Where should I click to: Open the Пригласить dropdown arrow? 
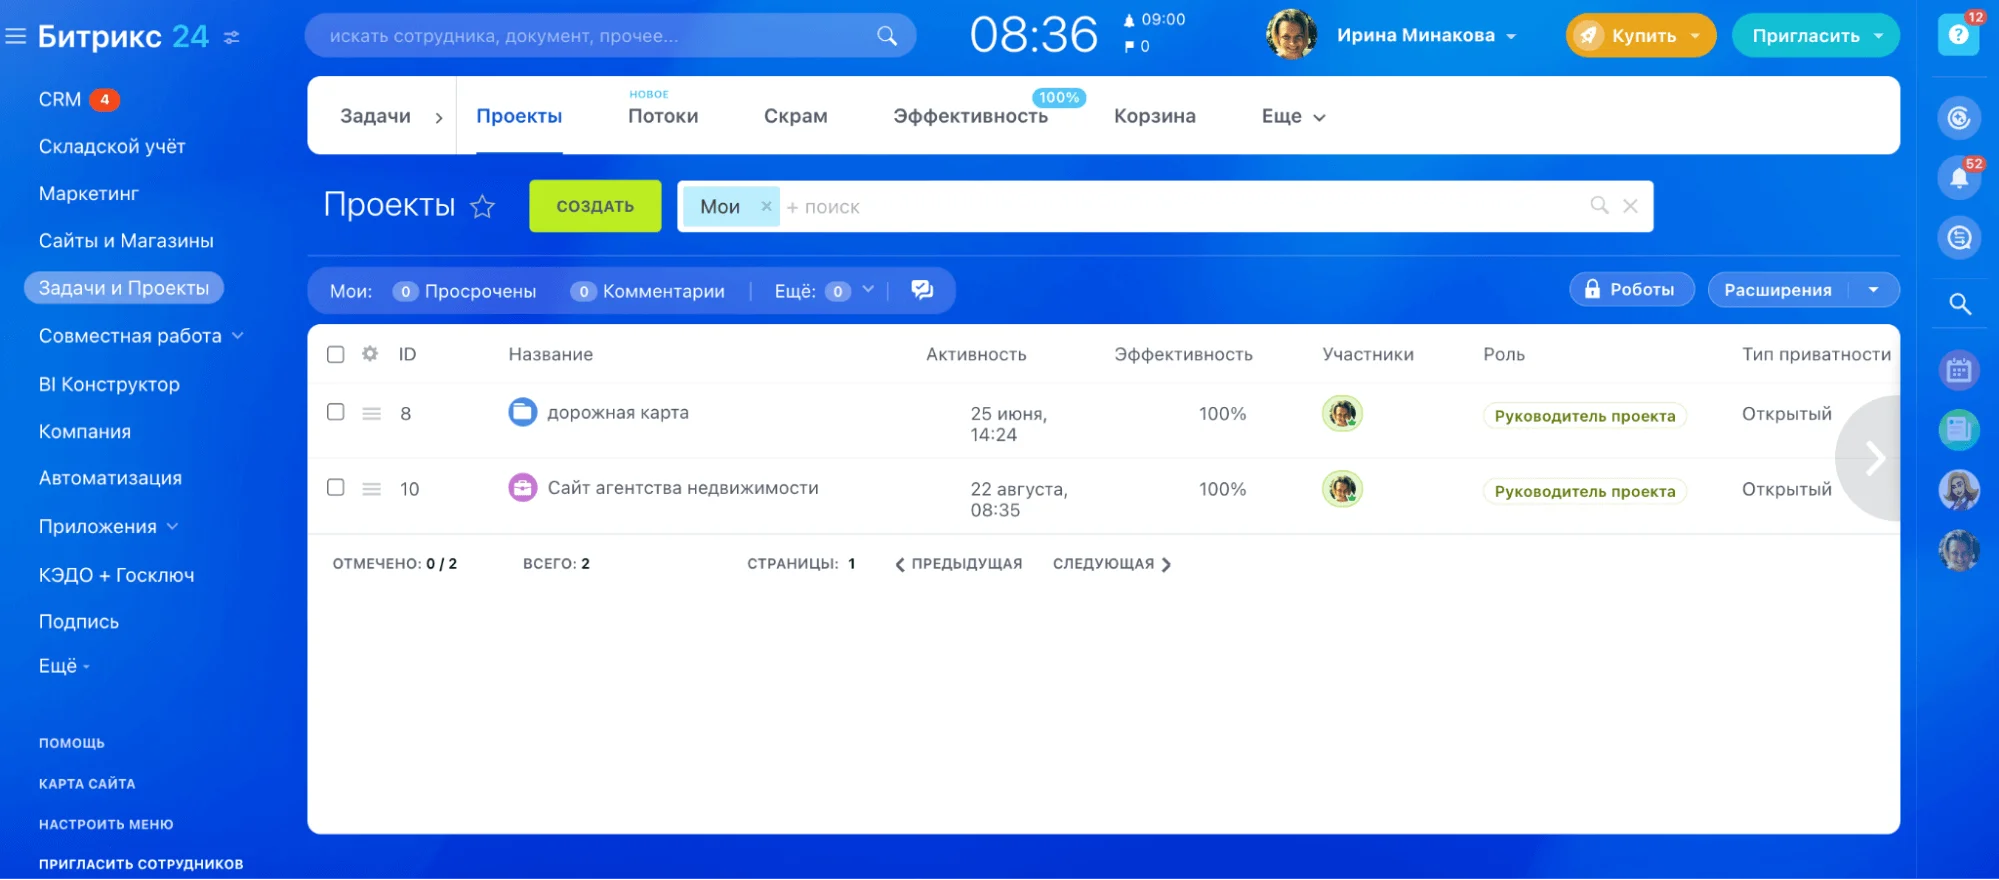pyautogui.click(x=1878, y=36)
